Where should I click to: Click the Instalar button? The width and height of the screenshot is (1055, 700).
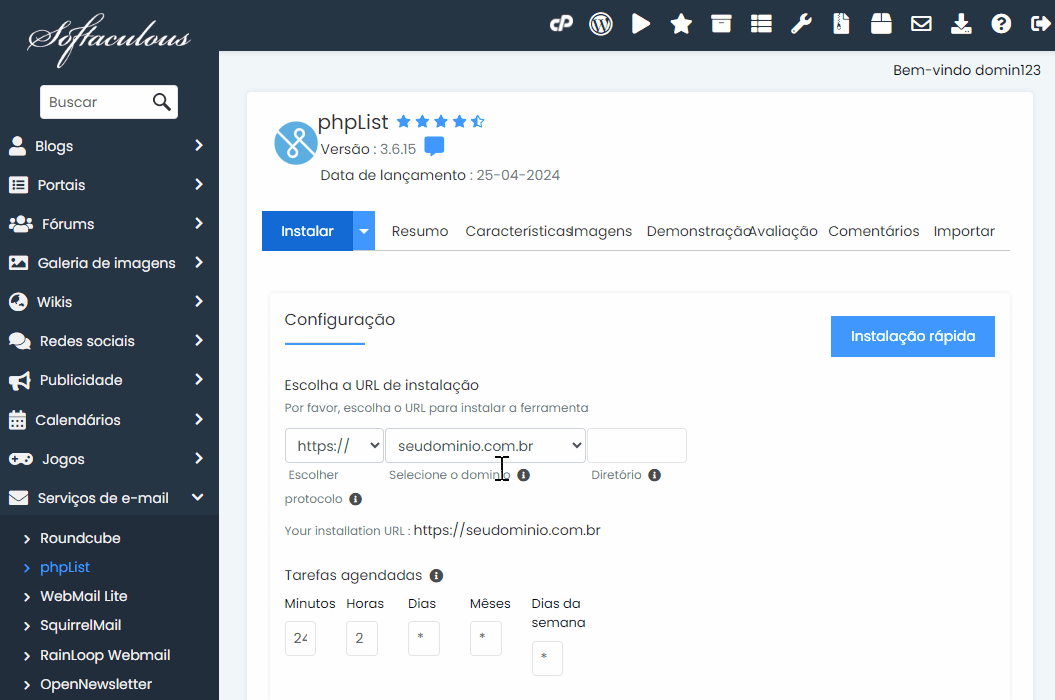pyautogui.click(x=307, y=231)
